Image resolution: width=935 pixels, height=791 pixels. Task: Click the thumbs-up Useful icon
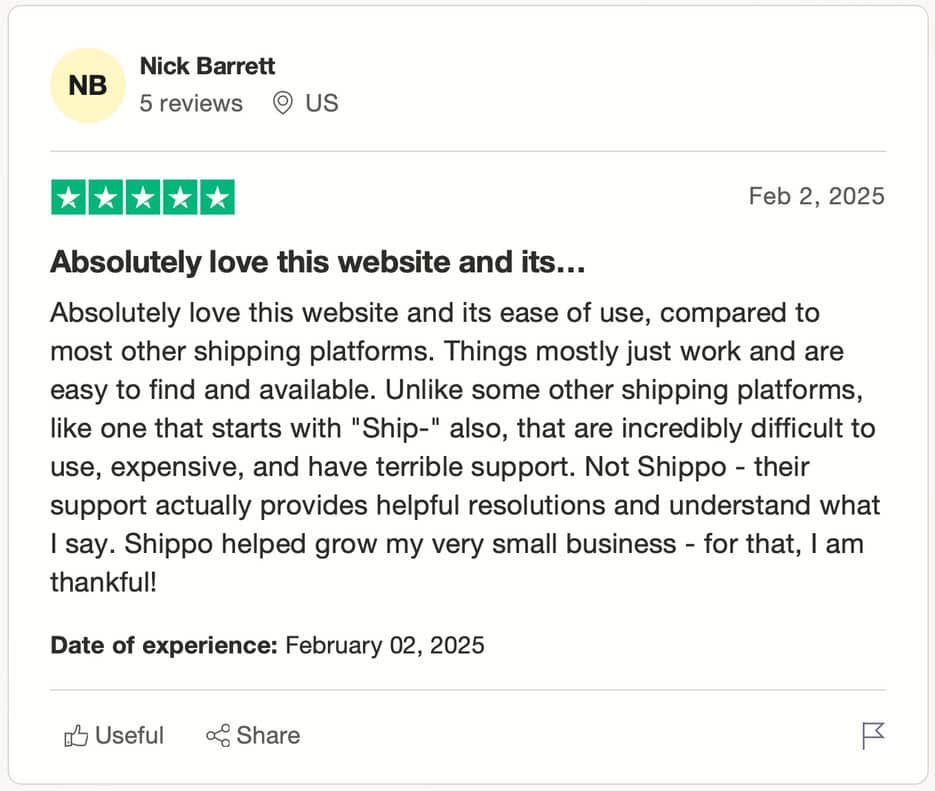click(x=76, y=736)
